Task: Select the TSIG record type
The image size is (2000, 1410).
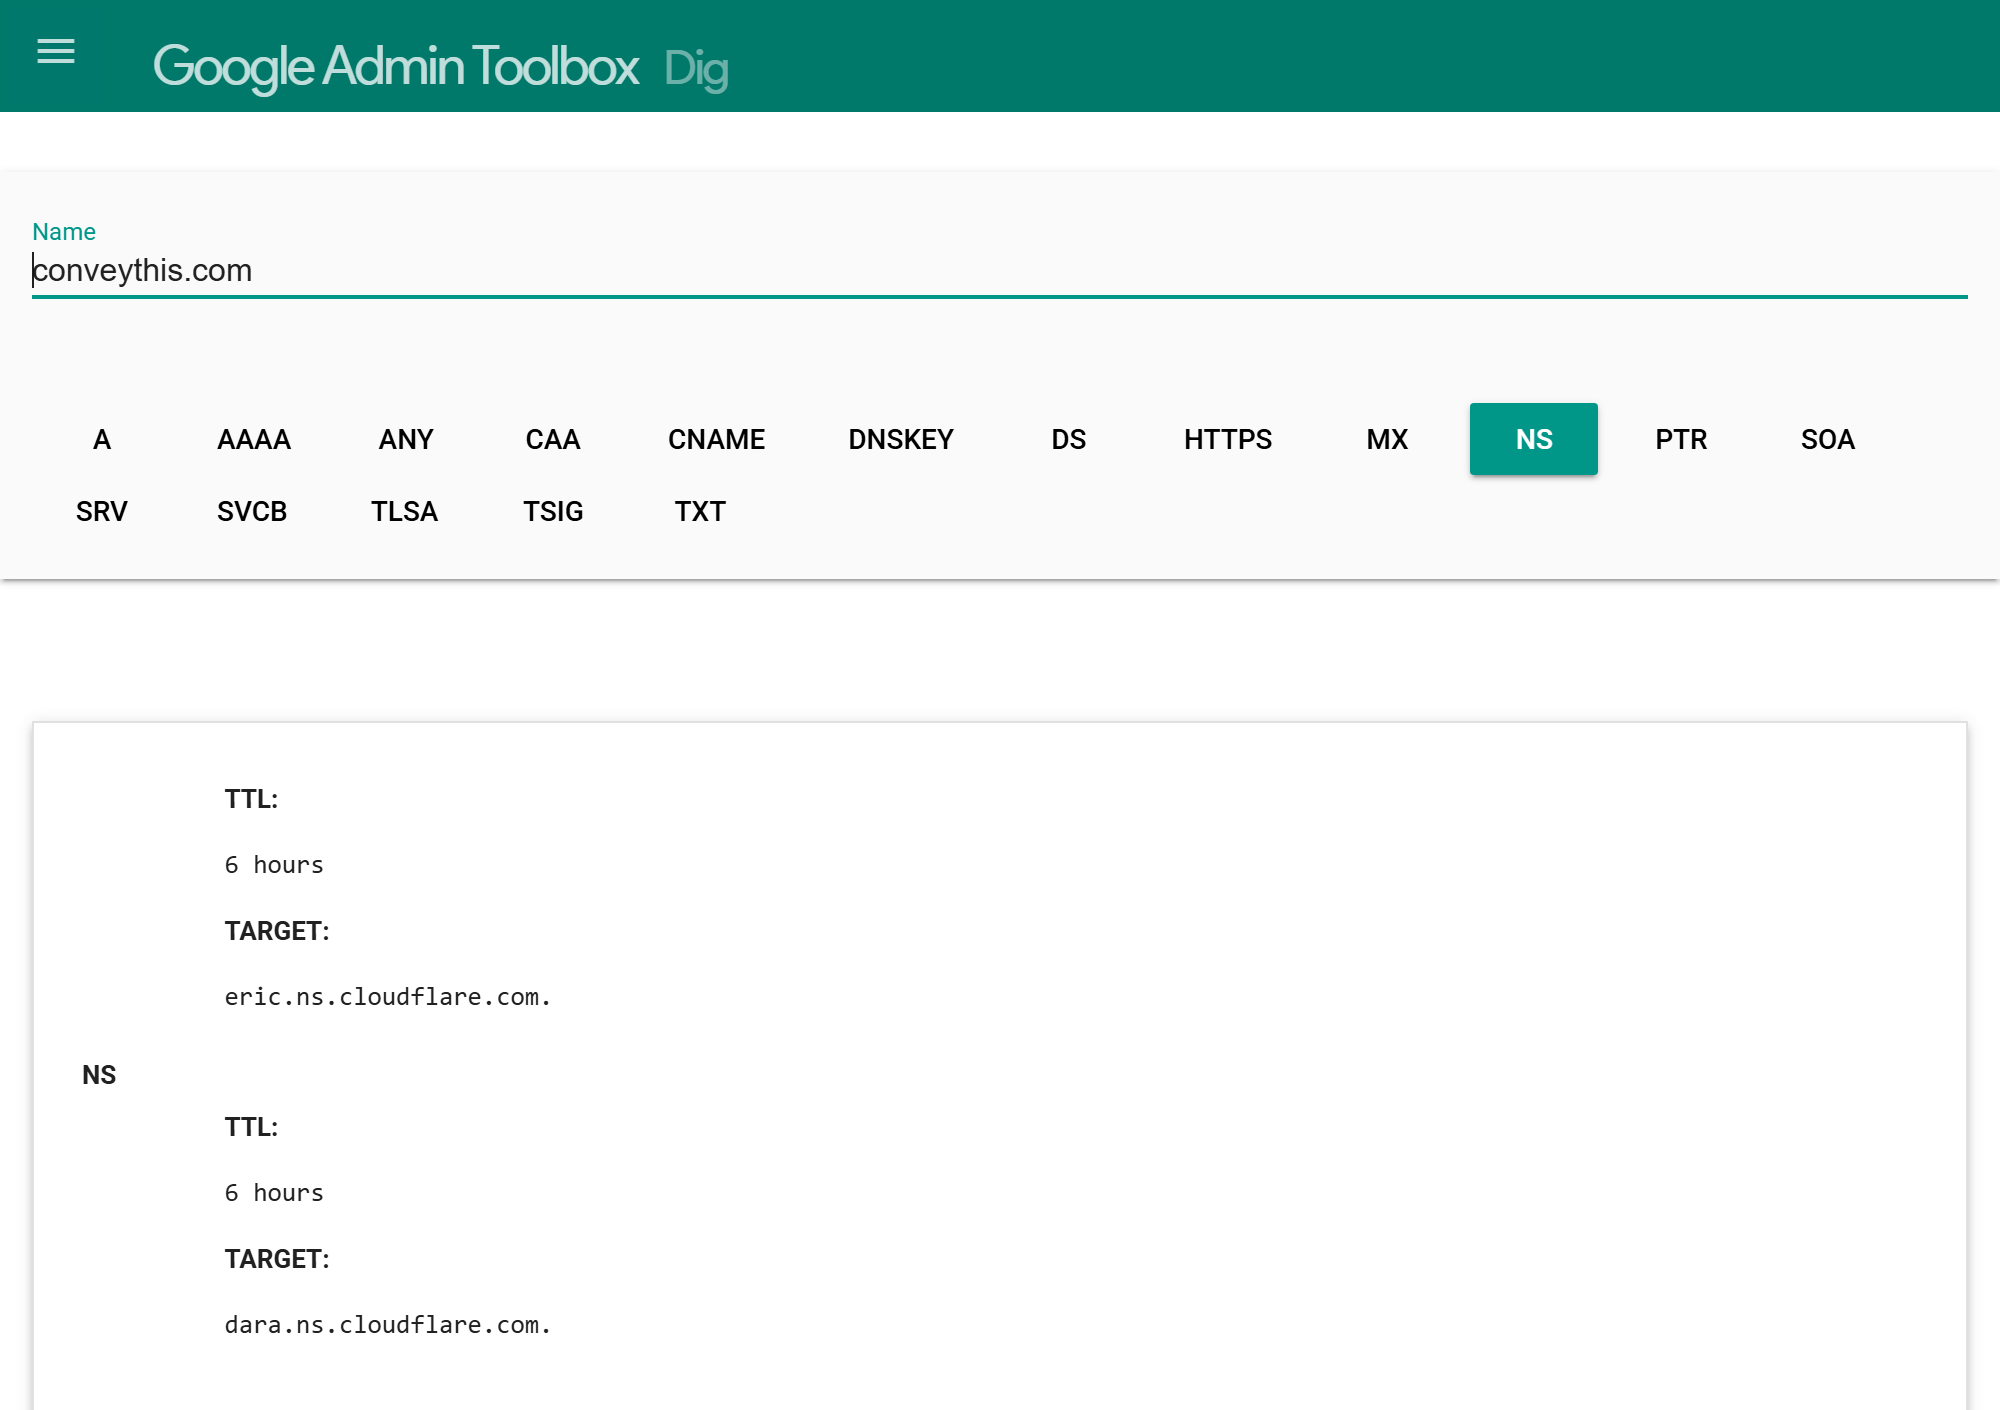Action: [553, 511]
